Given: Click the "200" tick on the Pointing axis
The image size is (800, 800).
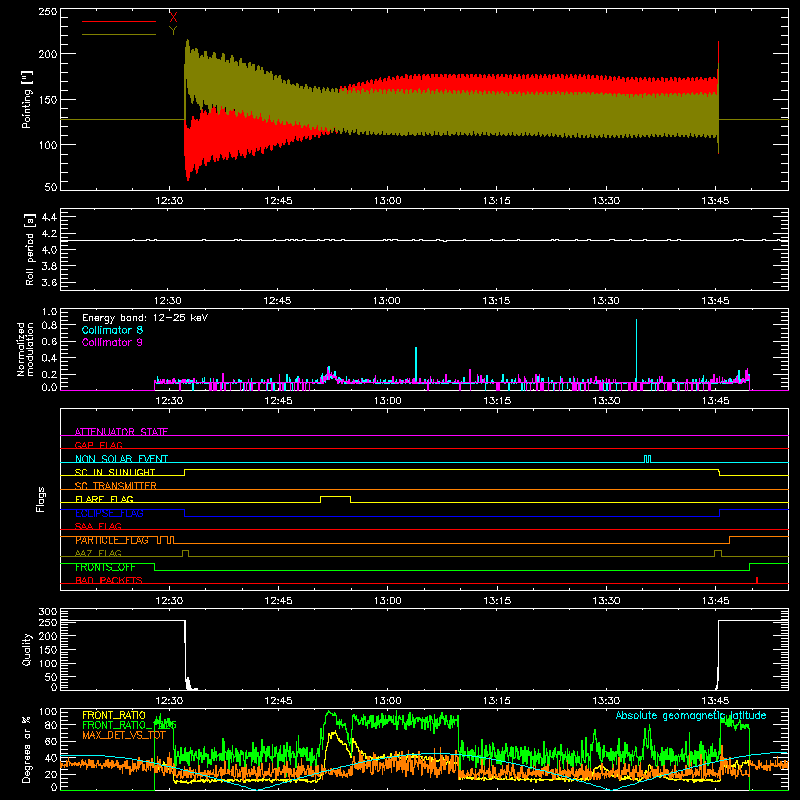Looking at the screenshot, I should point(48,54).
